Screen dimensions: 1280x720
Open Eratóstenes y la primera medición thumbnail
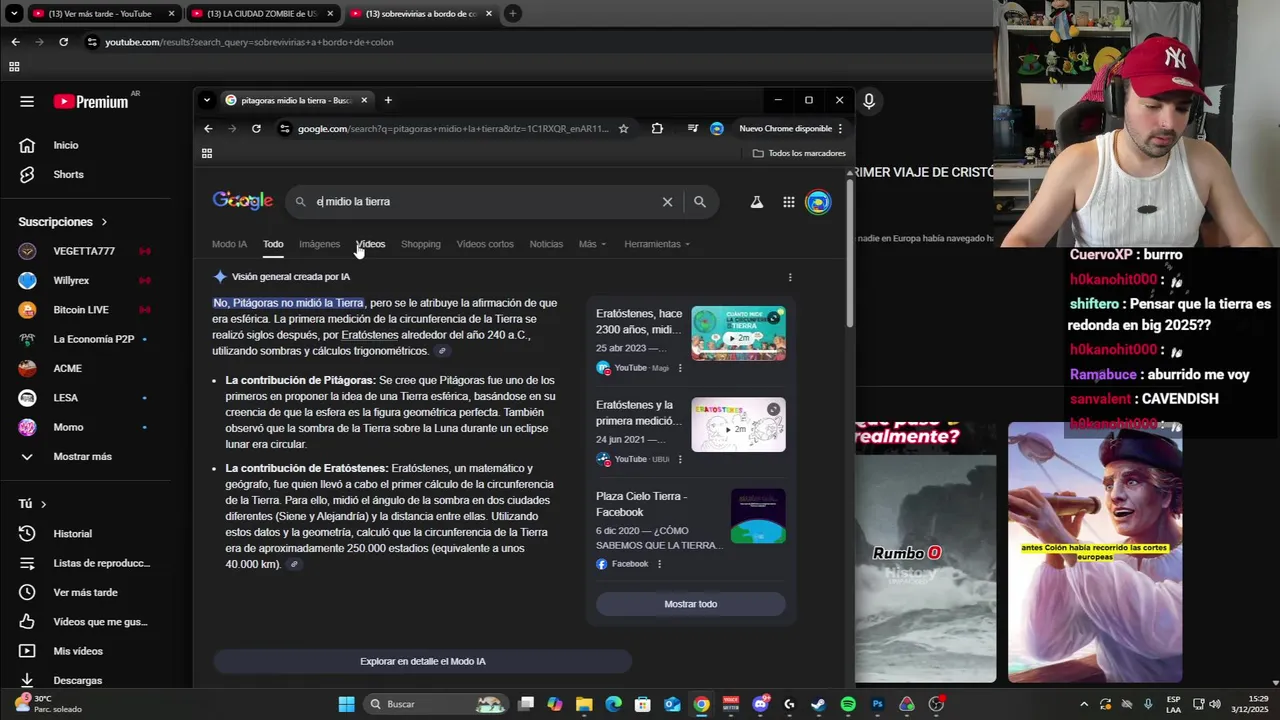[738, 425]
